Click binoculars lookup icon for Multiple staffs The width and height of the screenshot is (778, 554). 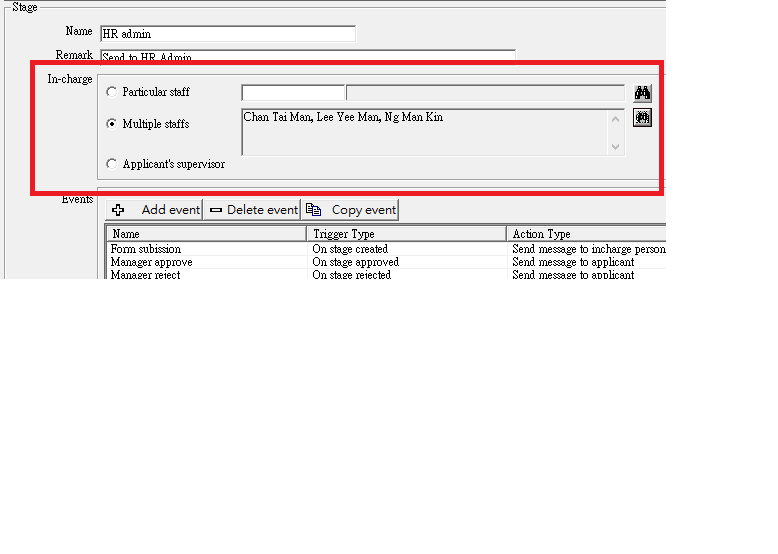[643, 118]
